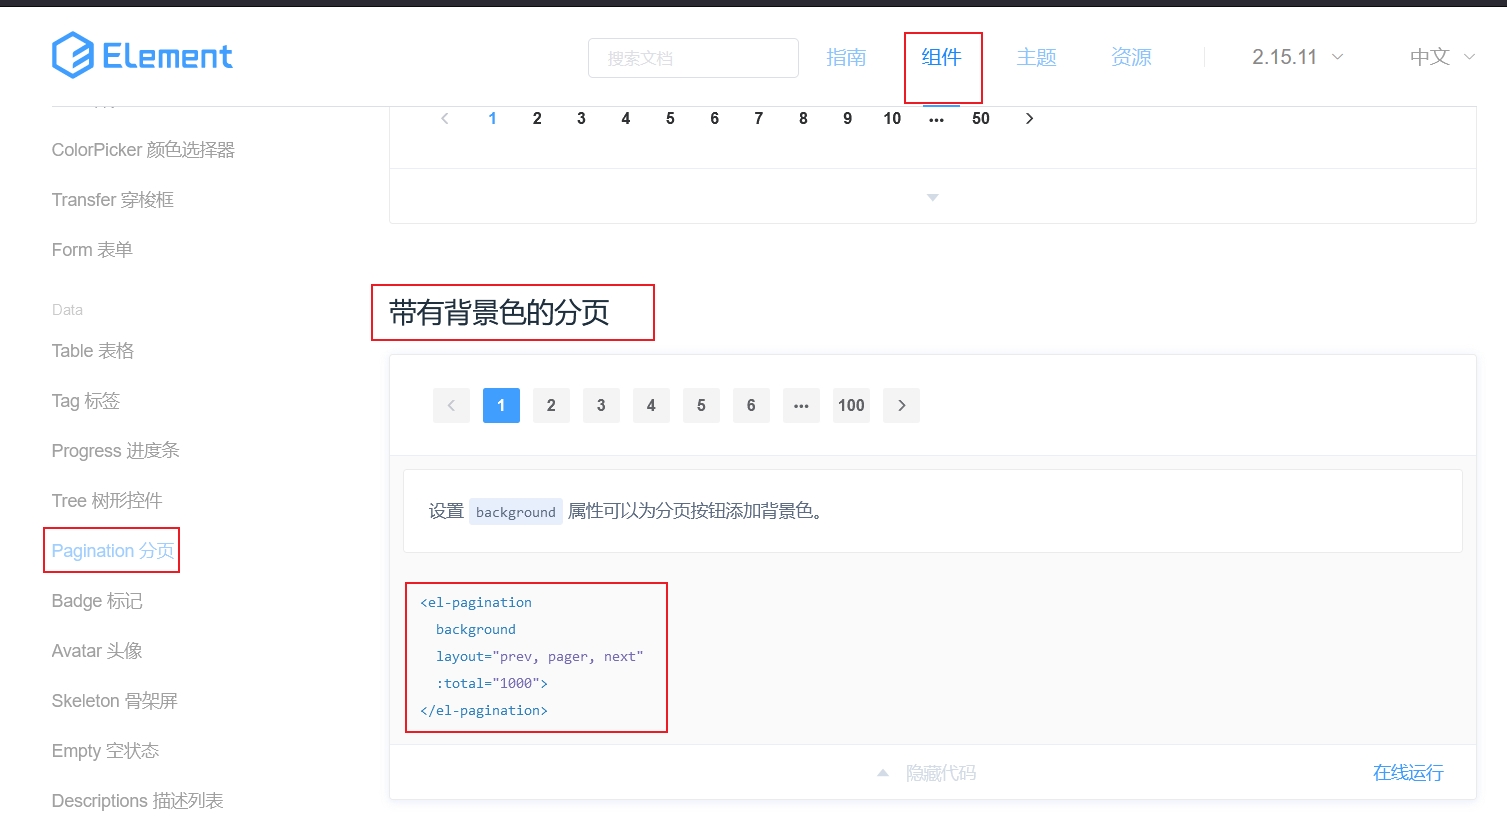Go to page 100 in background pagination
1507x829 pixels.
tap(851, 405)
